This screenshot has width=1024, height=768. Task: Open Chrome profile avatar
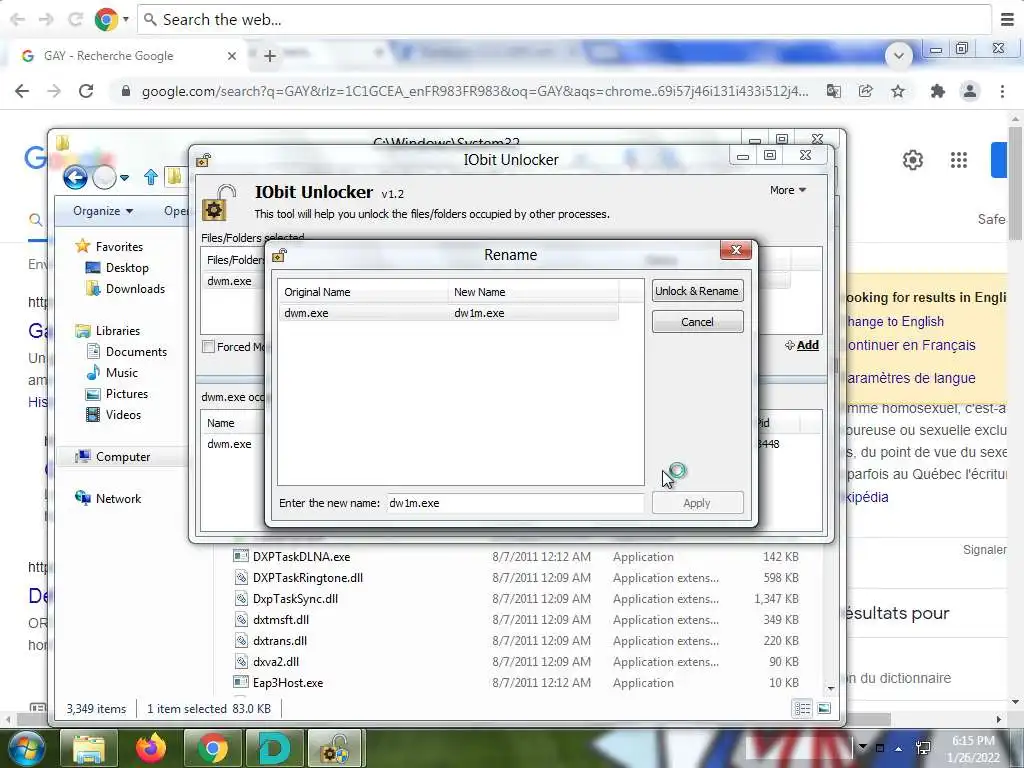(970, 91)
